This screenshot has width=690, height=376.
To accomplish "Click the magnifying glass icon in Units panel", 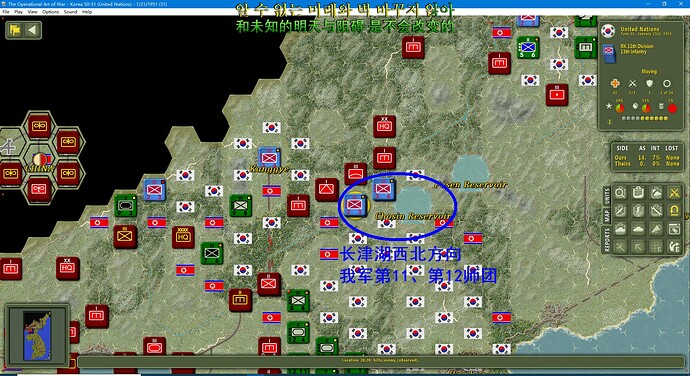I will (x=620, y=193).
